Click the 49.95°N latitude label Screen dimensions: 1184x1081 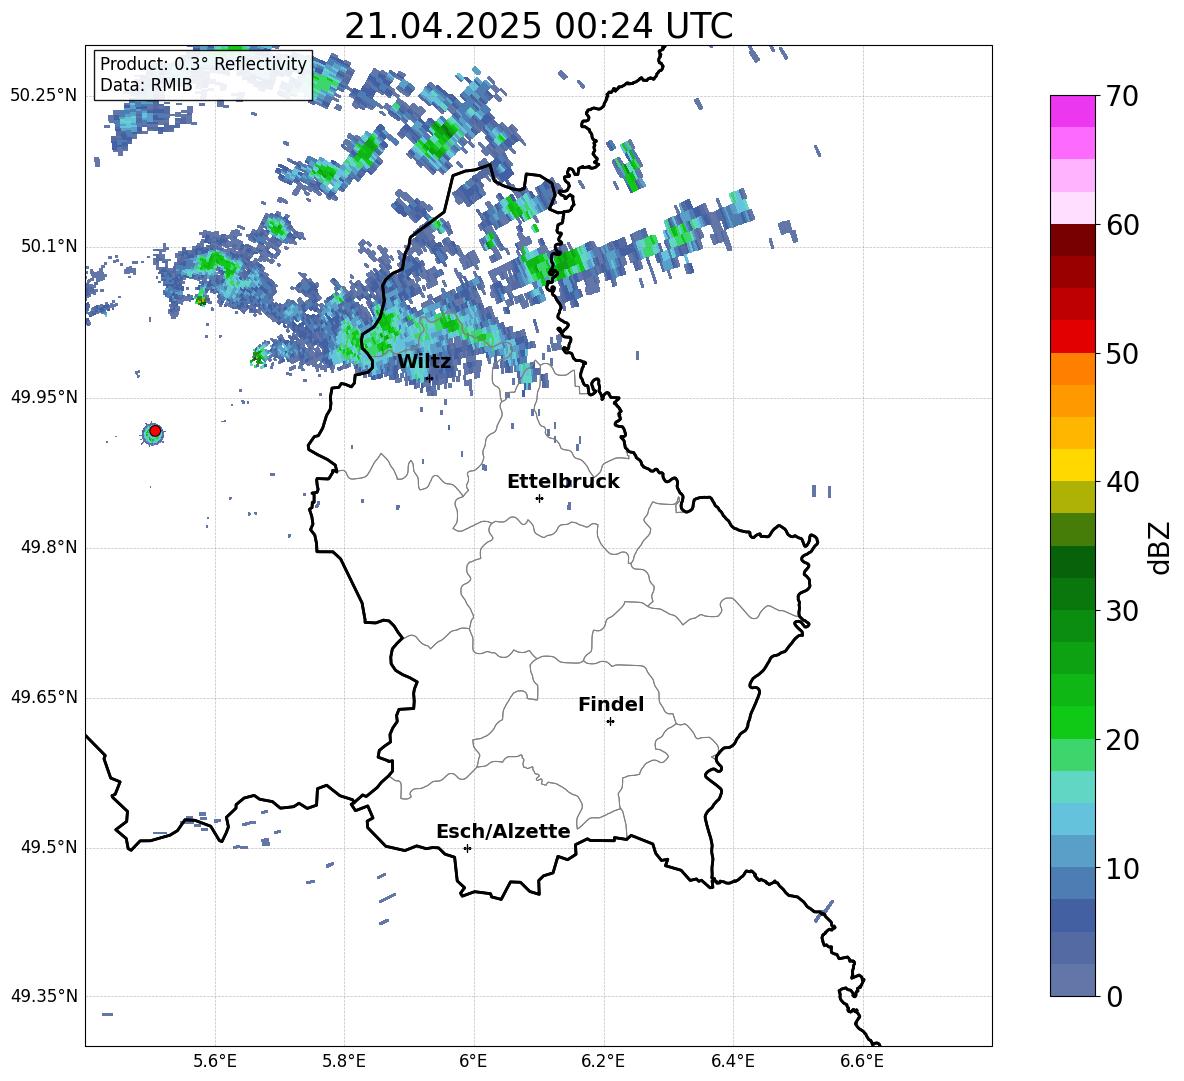click(44, 397)
